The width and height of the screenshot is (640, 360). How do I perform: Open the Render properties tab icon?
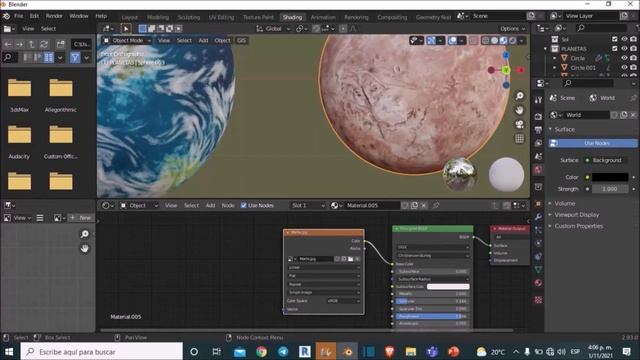click(x=538, y=116)
